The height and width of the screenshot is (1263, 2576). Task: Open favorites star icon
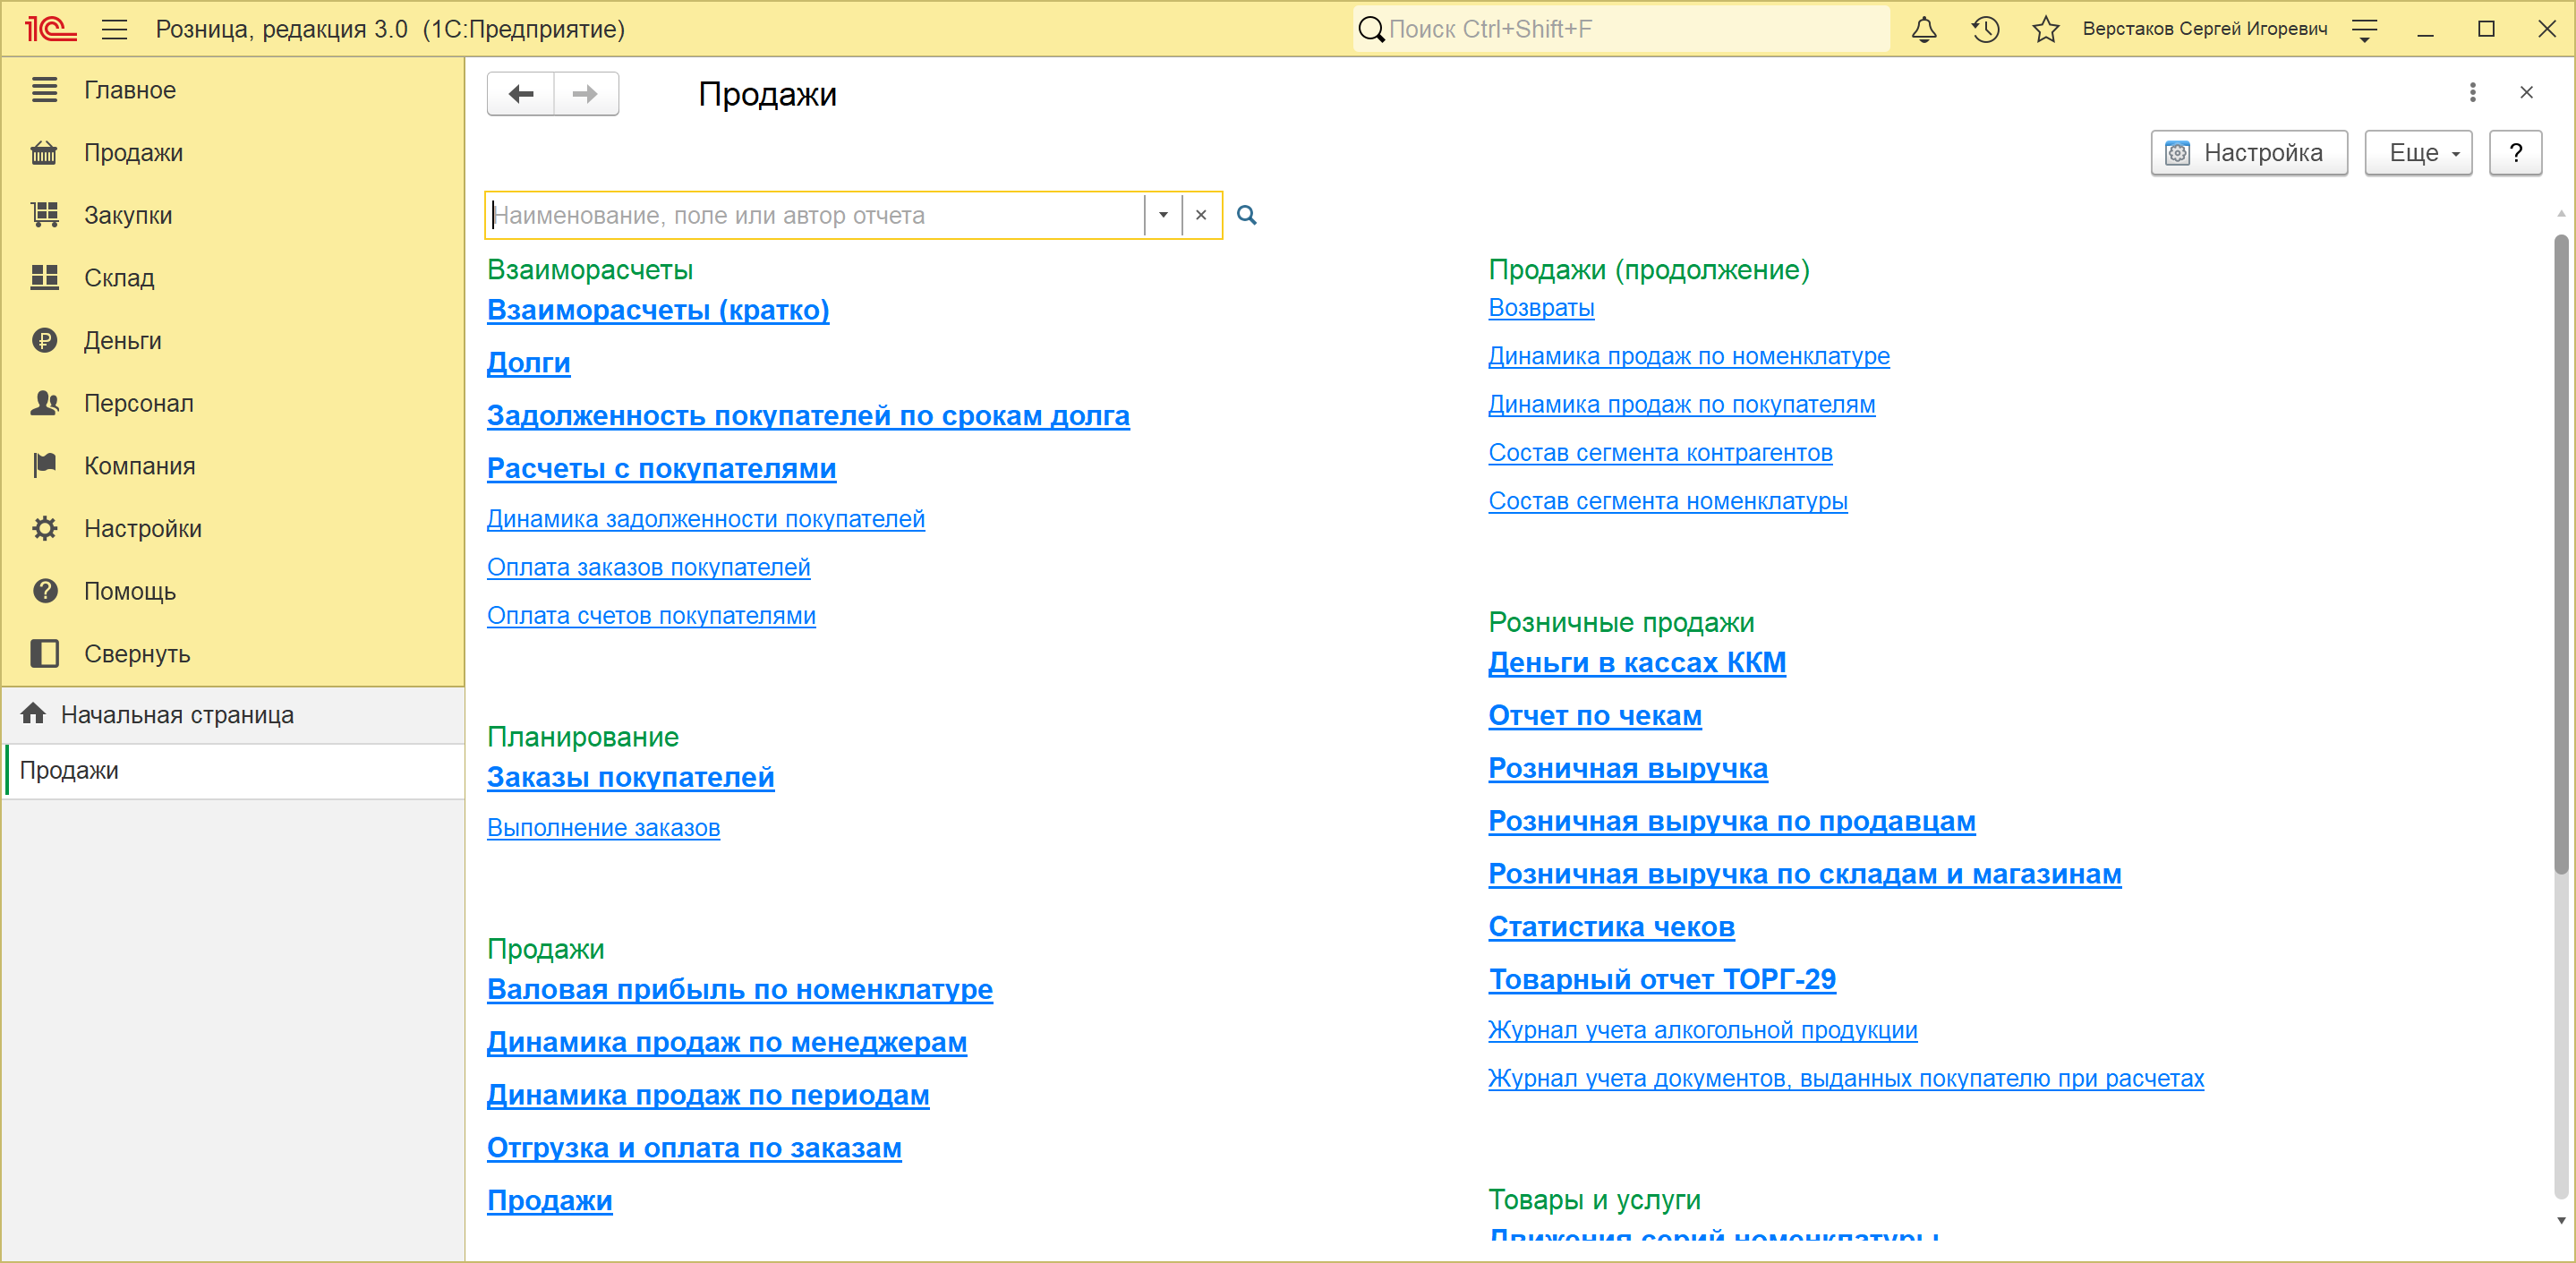(x=2045, y=29)
